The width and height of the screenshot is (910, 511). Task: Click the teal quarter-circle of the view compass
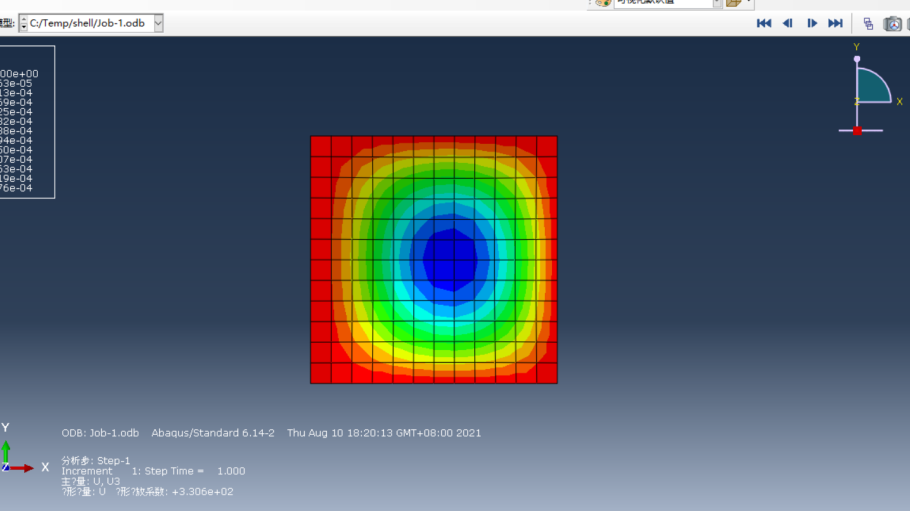[x=872, y=88]
